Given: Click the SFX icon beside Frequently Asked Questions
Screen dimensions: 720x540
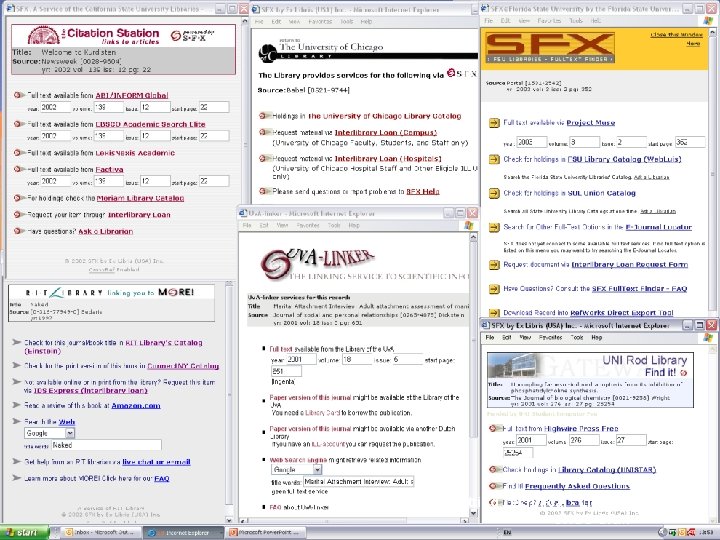Looking at the screenshot, I should [x=495, y=486].
